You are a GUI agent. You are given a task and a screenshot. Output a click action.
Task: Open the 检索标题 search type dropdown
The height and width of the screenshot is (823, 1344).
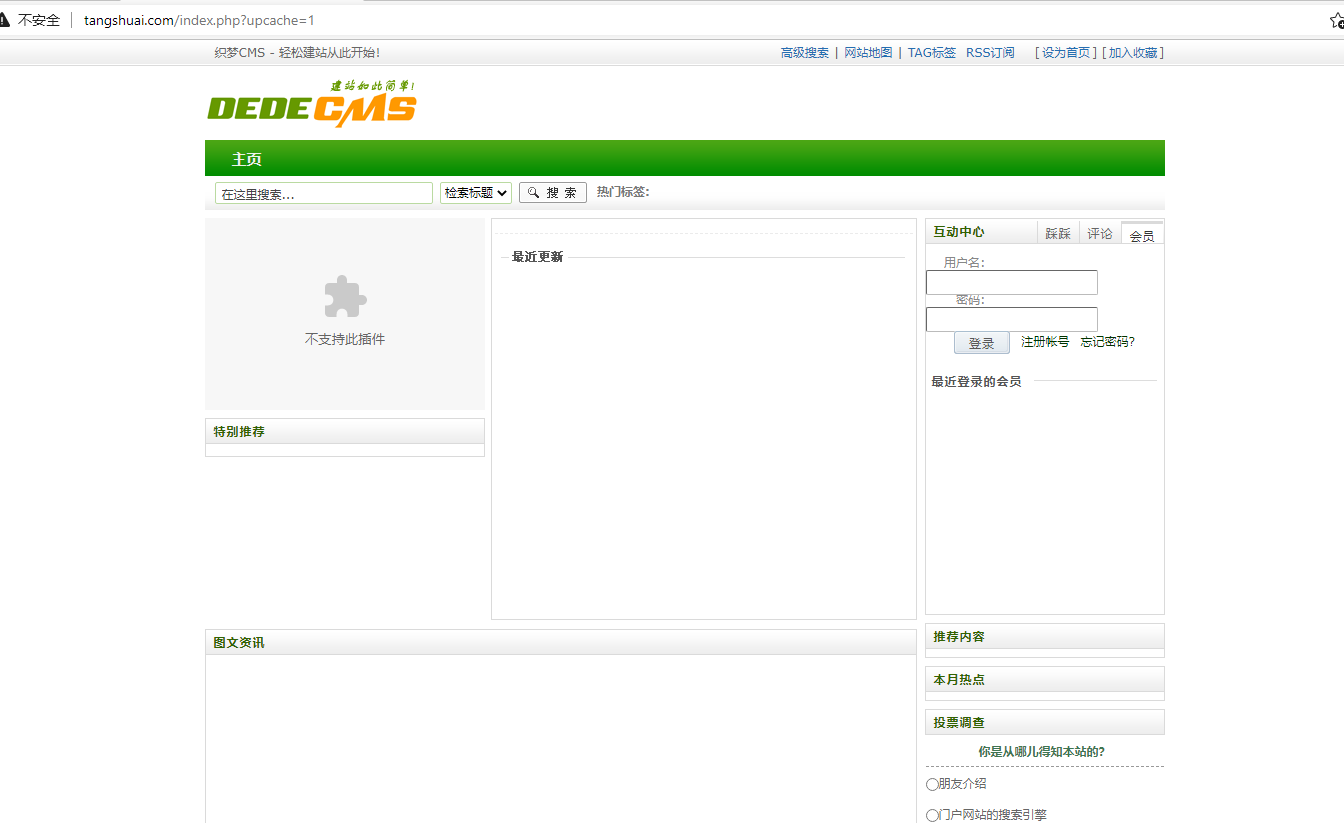[475, 192]
